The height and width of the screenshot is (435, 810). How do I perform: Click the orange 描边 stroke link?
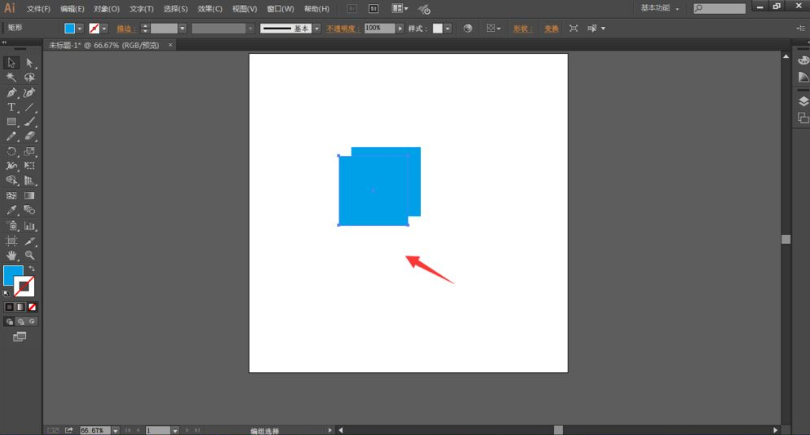[x=126, y=29]
